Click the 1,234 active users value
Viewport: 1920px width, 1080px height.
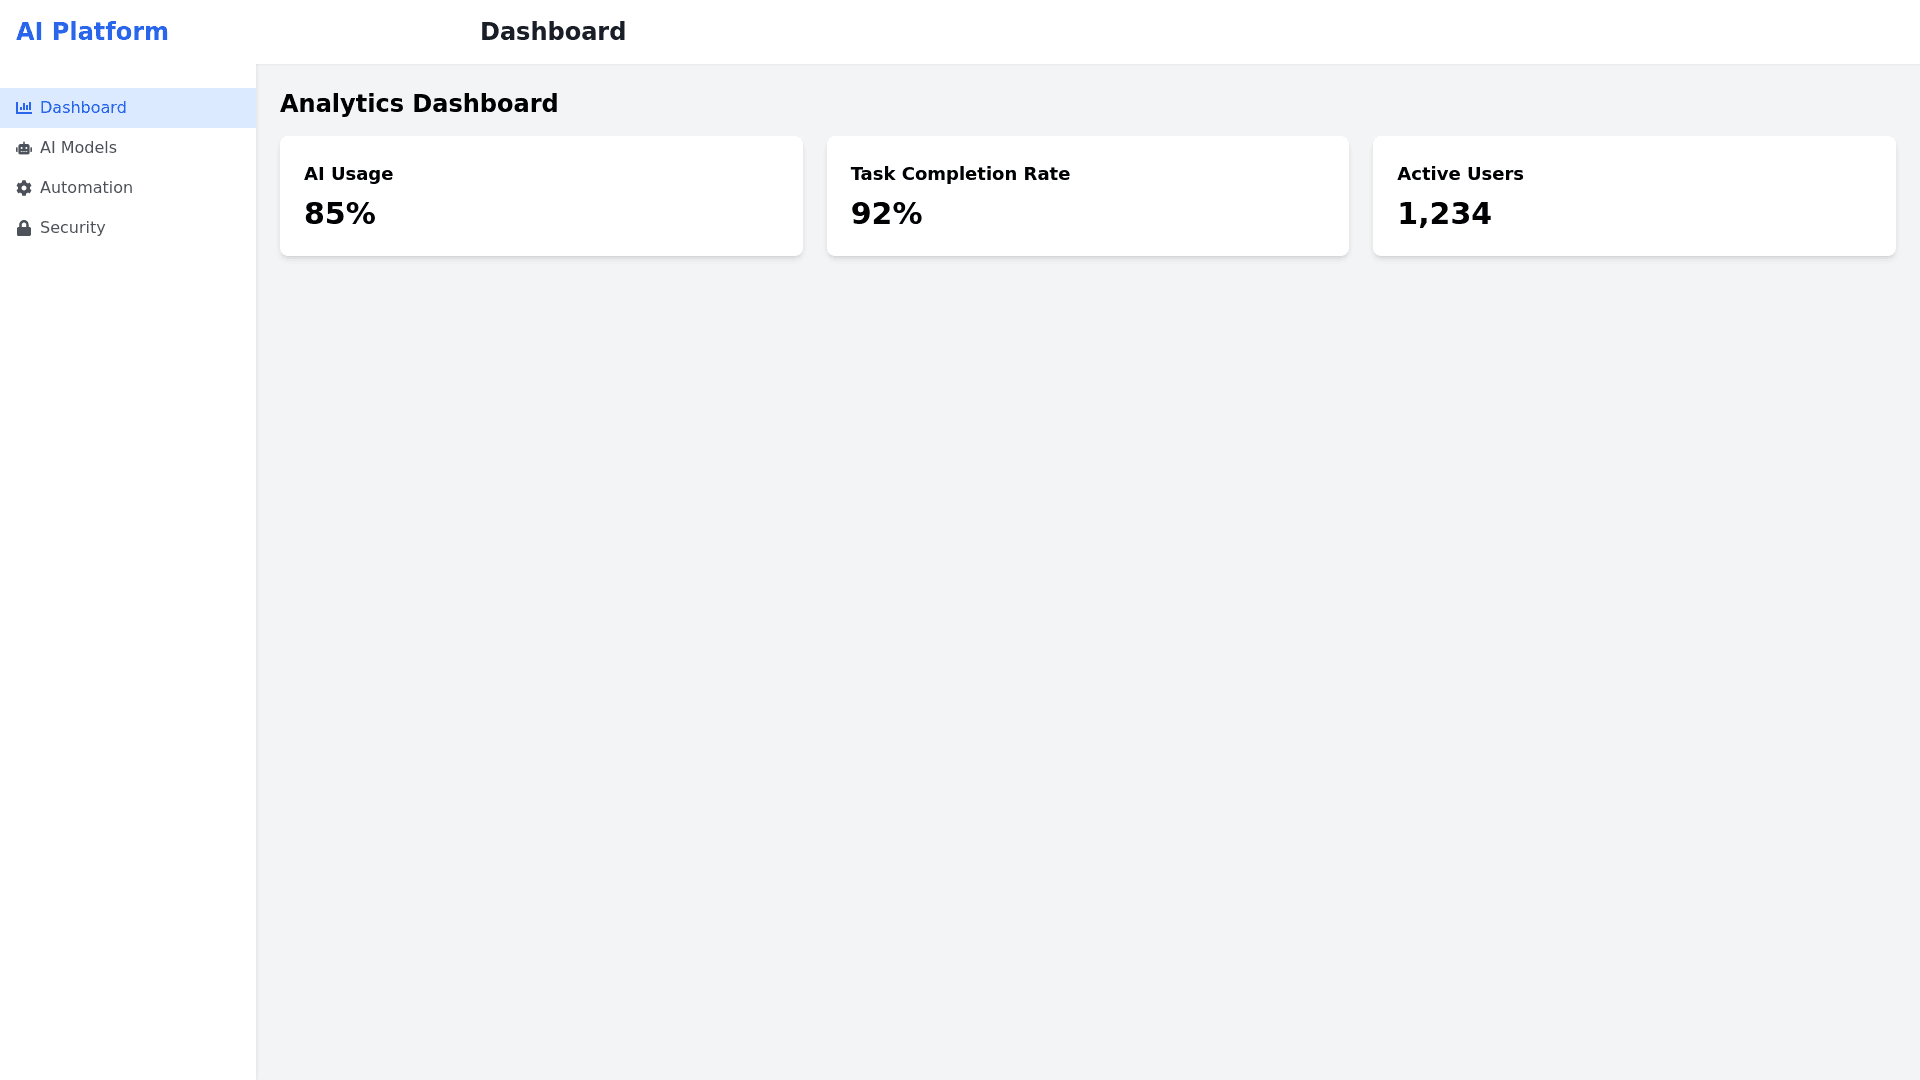coord(1444,214)
